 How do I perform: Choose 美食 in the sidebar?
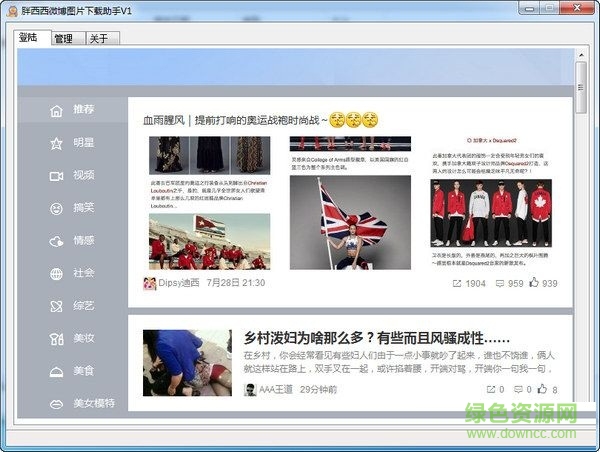click(x=84, y=371)
